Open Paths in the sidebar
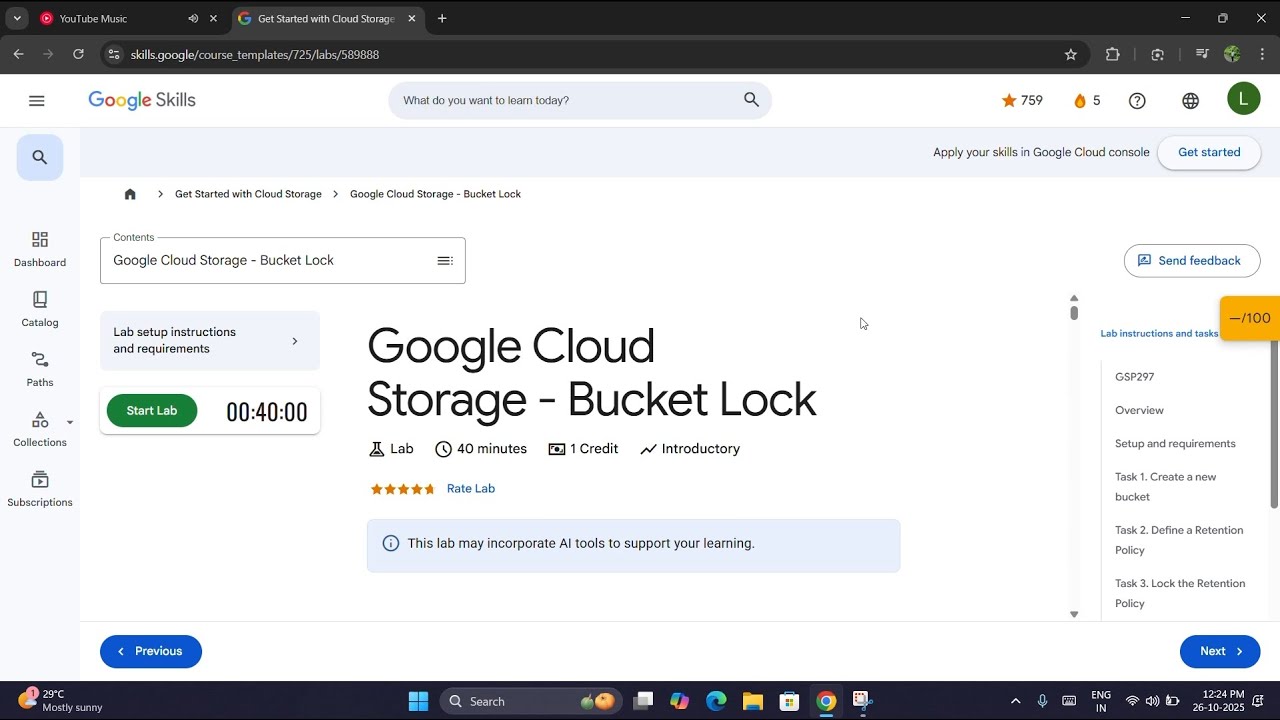 click(40, 369)
